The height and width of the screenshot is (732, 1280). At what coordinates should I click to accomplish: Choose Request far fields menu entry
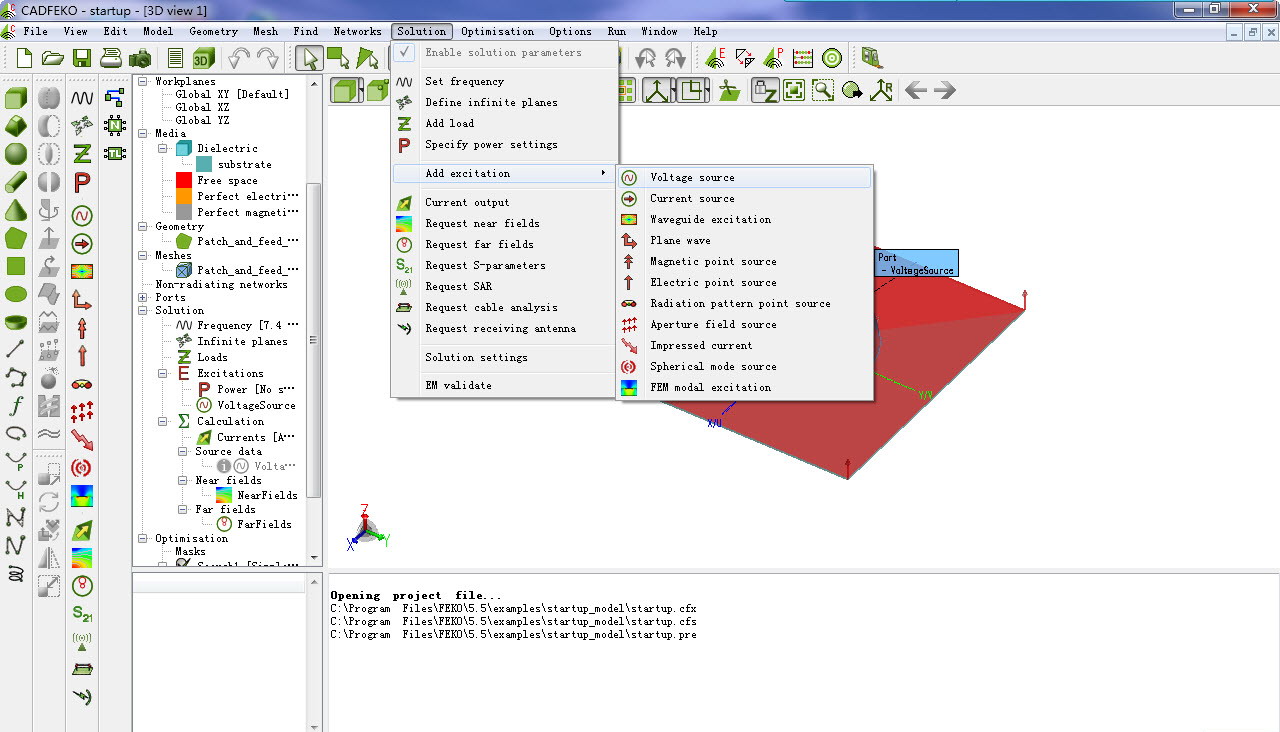[505, 244]
